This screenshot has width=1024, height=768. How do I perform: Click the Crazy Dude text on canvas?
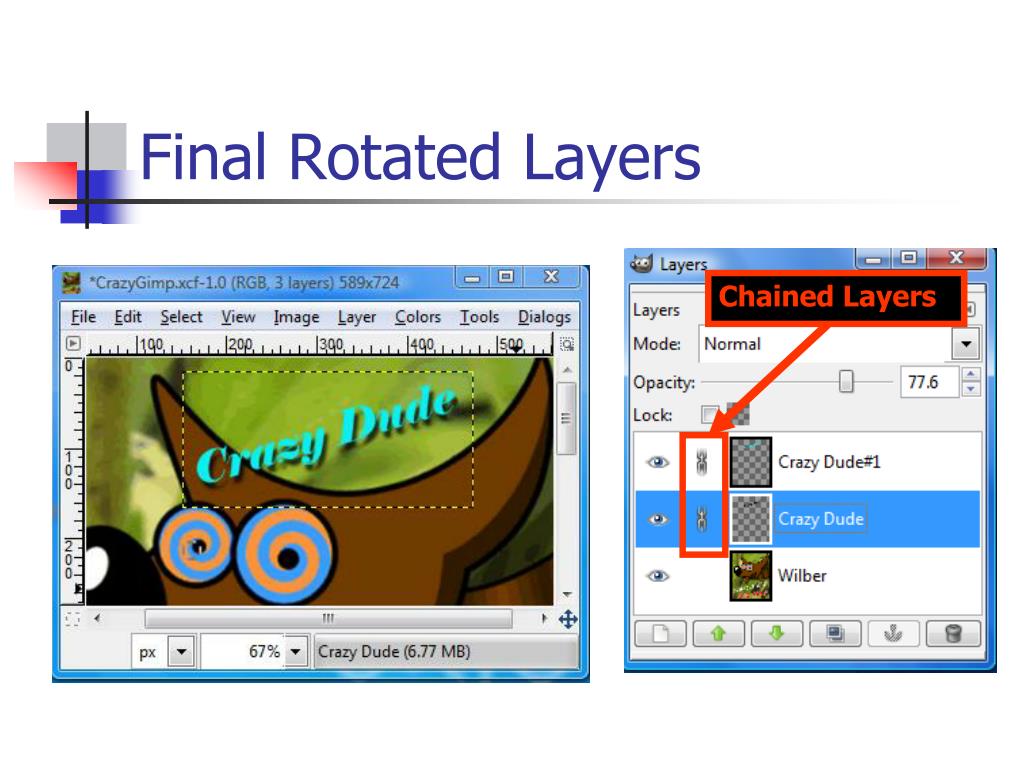point(327,434)
